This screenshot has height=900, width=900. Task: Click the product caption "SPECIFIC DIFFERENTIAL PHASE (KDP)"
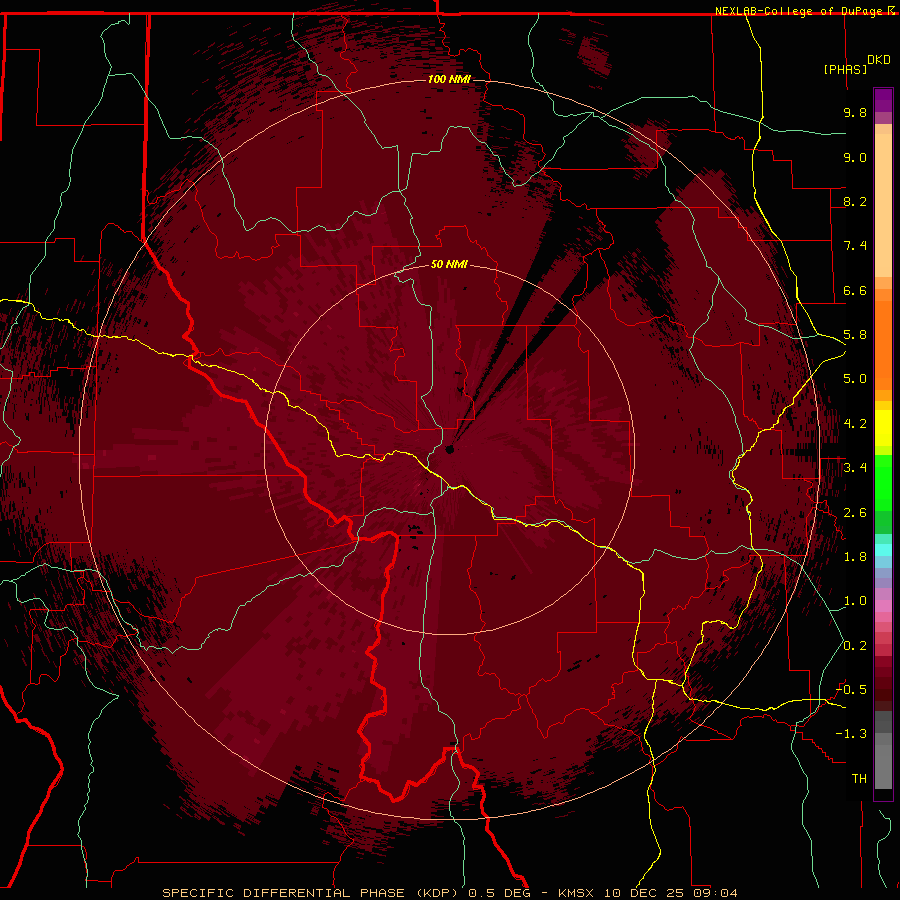[x=313, y=893]
